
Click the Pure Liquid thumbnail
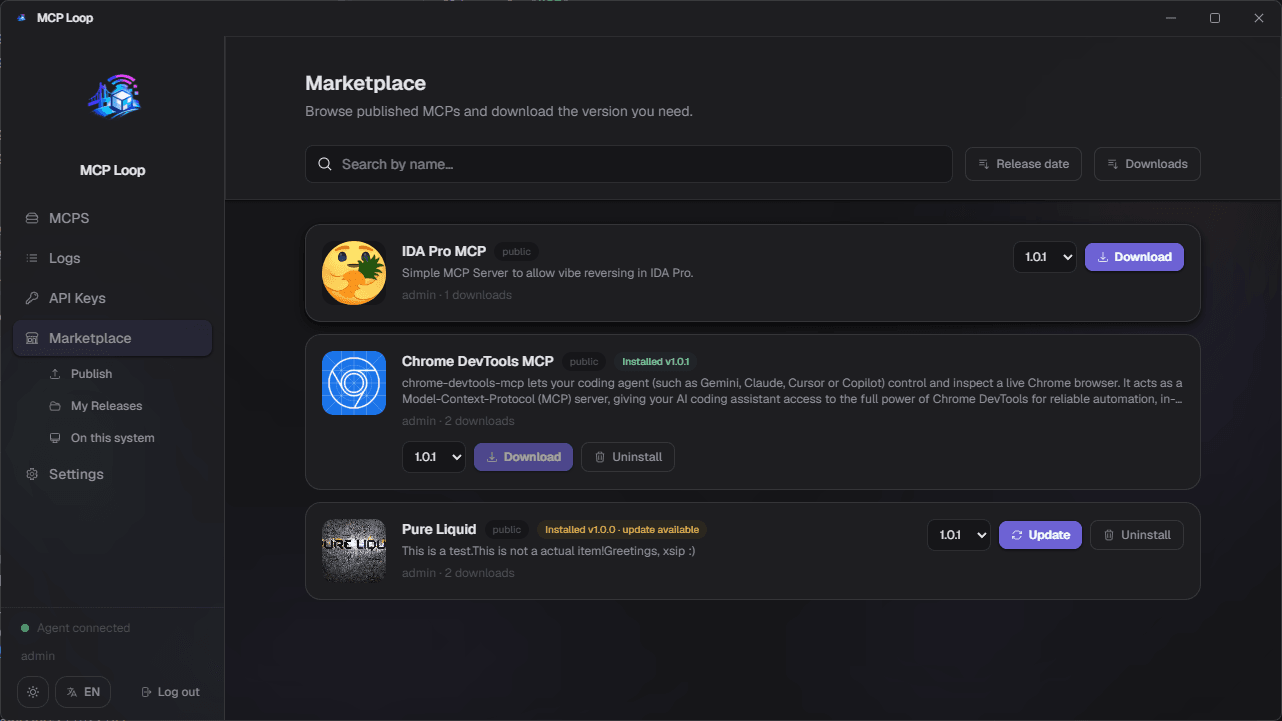(x=354, y=550)
